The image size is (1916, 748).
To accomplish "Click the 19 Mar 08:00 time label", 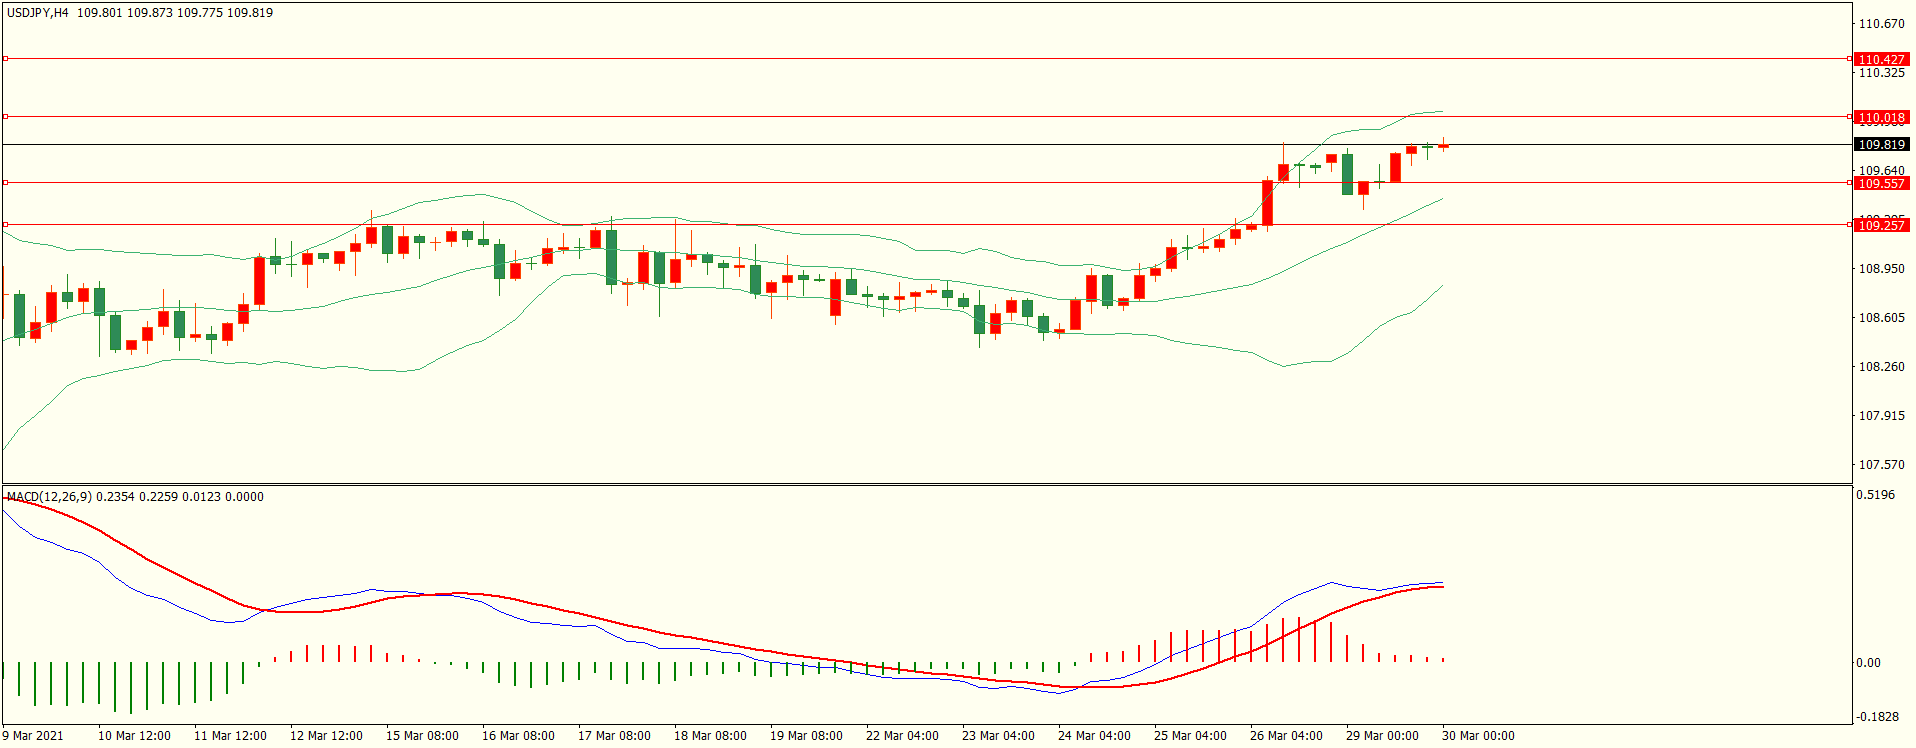I will click(806, 736).
